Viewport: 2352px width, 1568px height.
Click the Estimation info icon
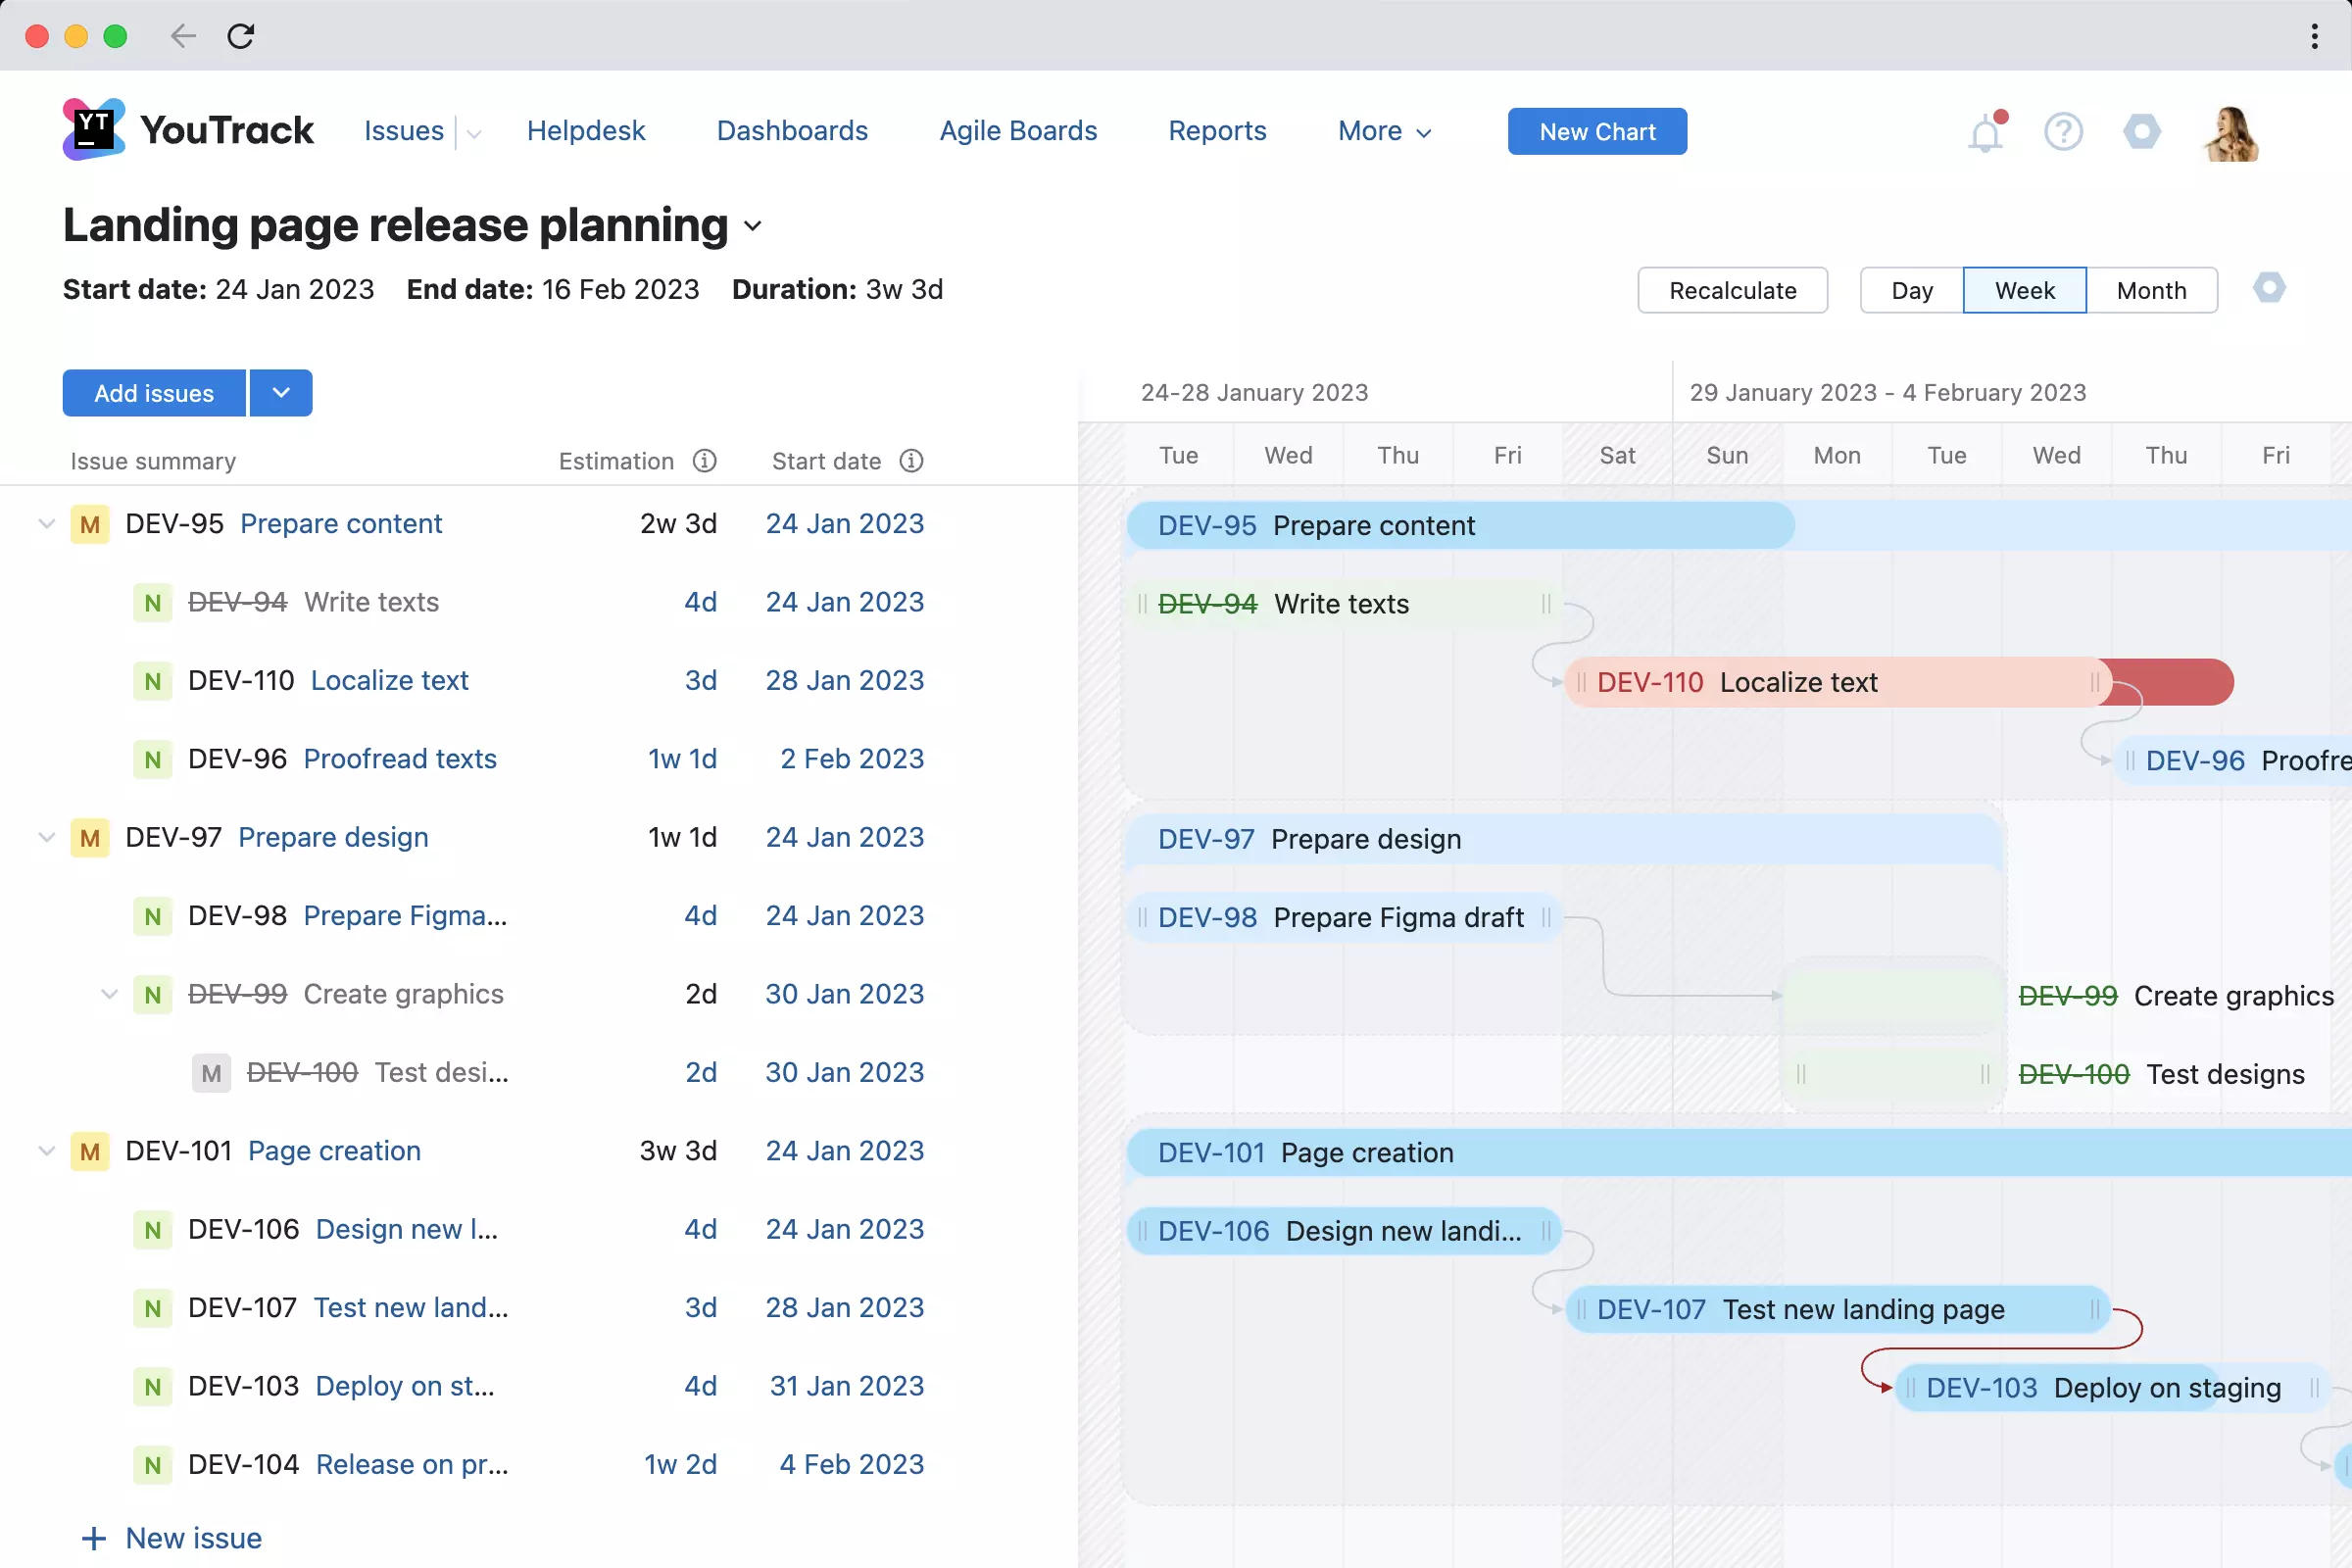tap(705, 461)
